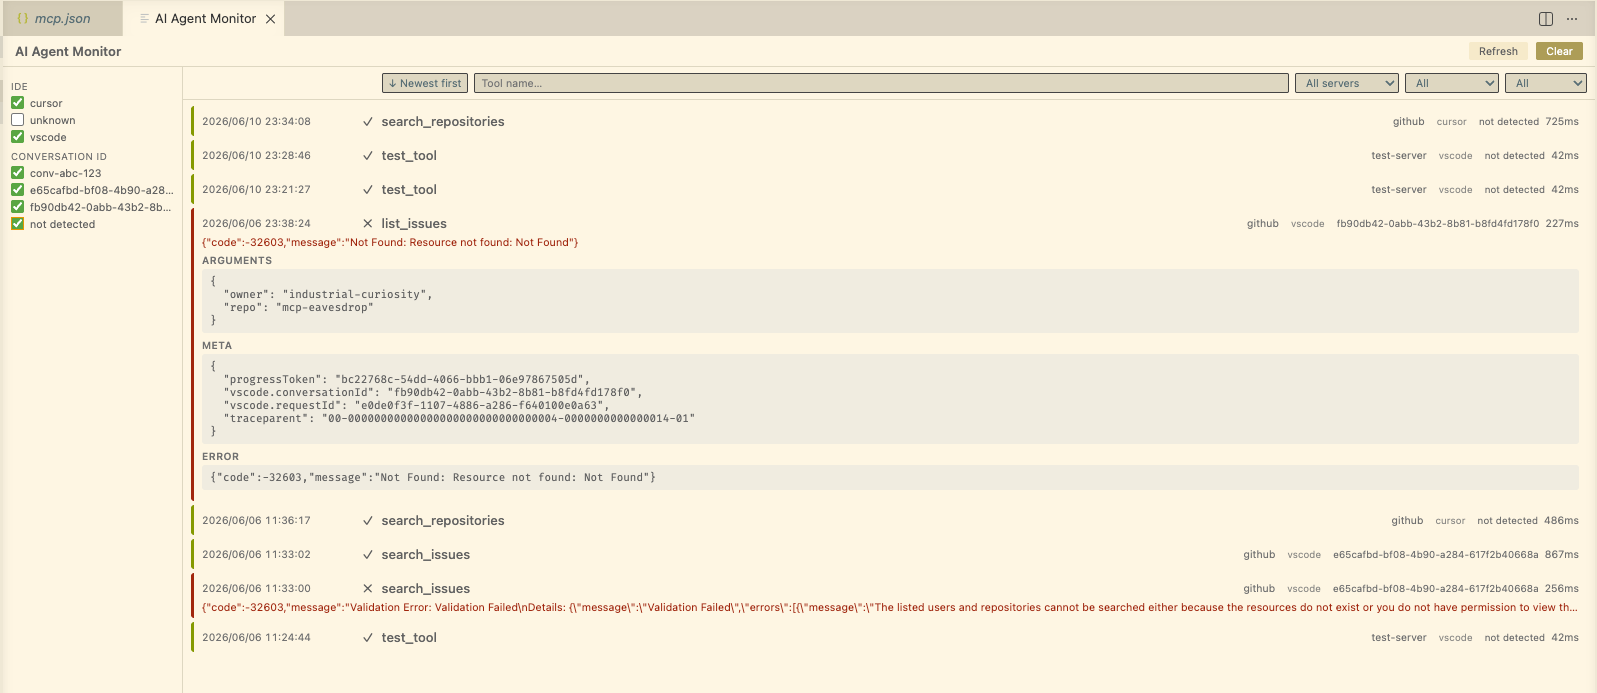Click the split editor icon
The image size is (1597, 693).
[x=1546, y=19]
